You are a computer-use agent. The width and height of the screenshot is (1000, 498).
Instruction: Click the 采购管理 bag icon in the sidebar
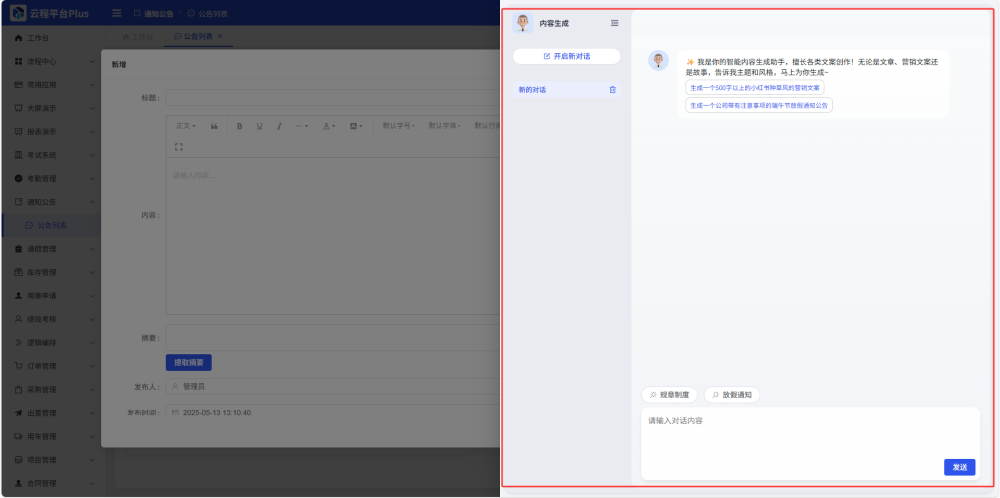point(18,389)
